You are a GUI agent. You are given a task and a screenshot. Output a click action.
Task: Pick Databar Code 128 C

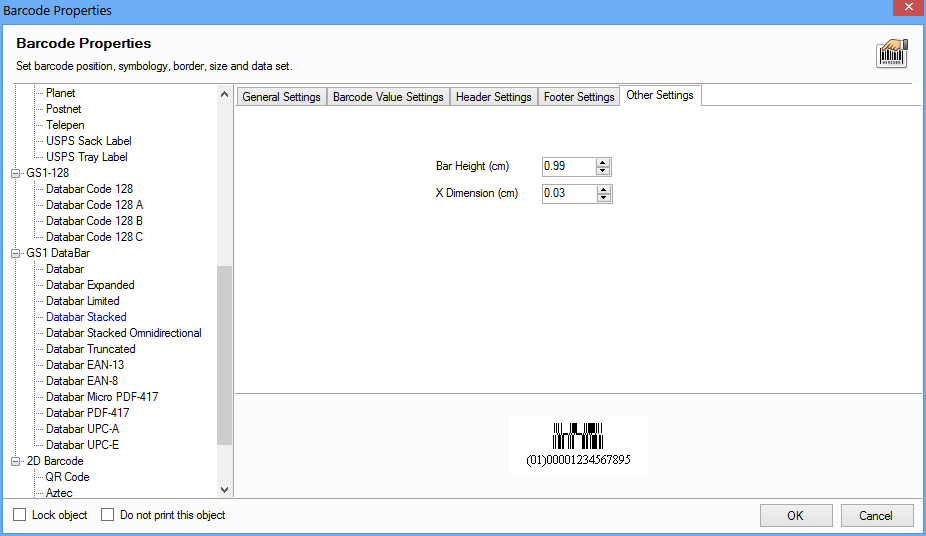click(94, 236)
